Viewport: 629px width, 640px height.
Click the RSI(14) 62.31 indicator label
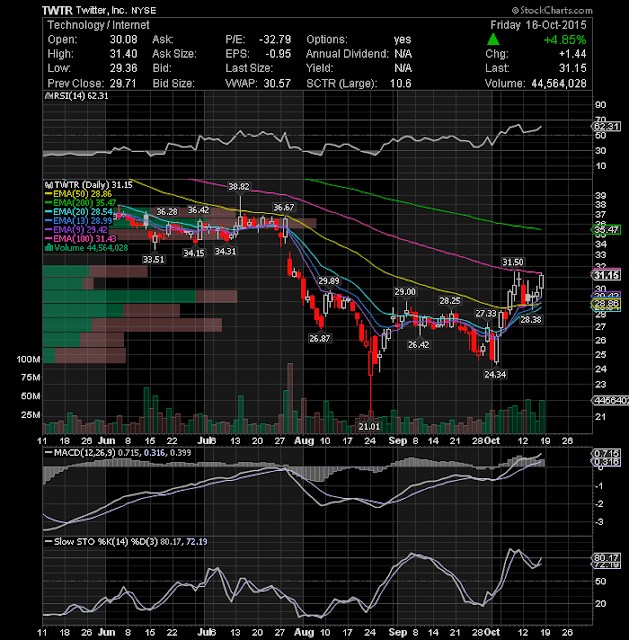pyautogui.click(x=76, y=96)
